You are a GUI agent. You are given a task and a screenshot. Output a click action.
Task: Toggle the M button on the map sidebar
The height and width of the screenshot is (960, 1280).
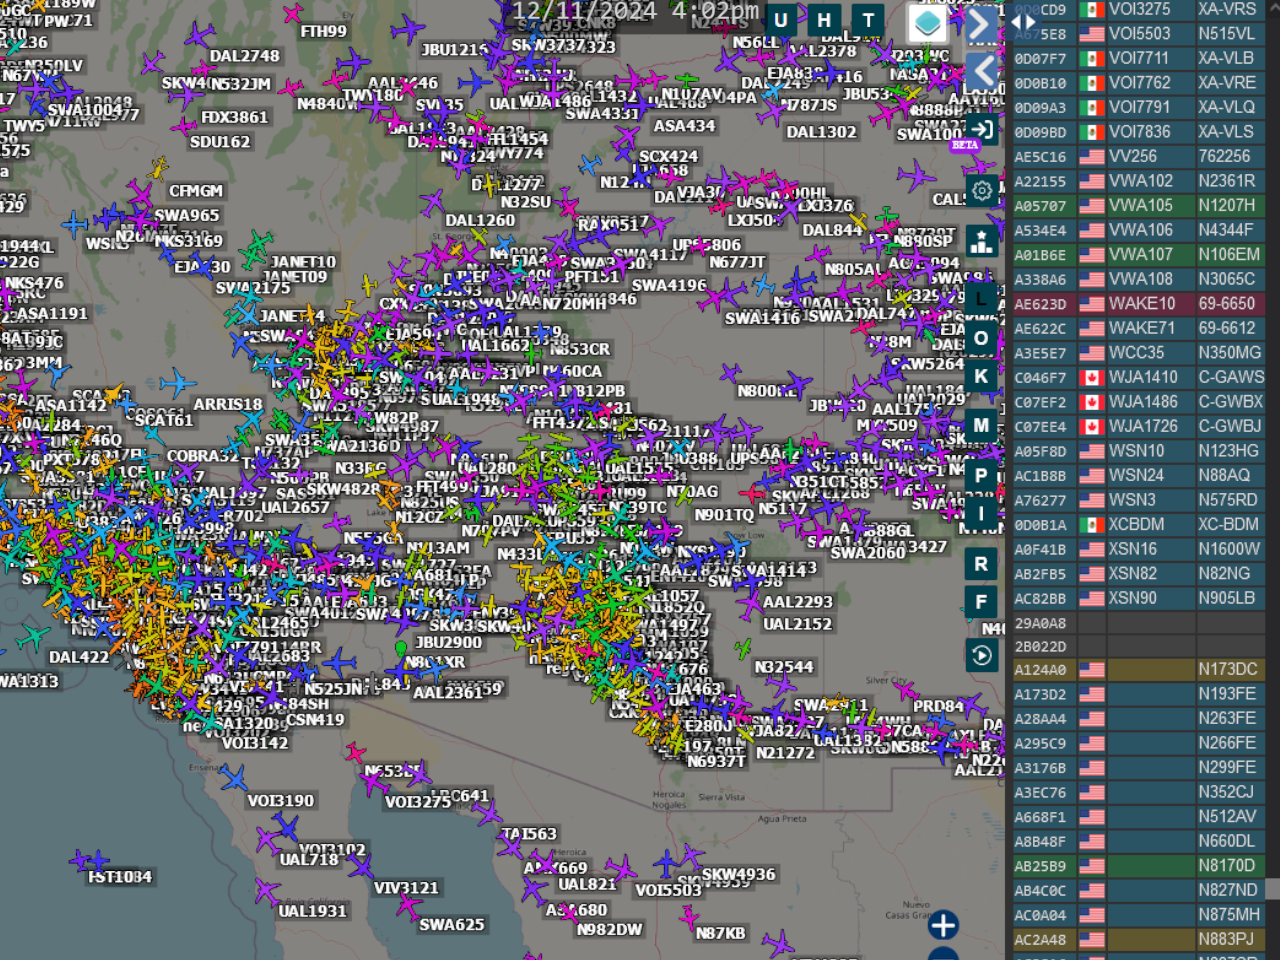click(x=981, y=425)
